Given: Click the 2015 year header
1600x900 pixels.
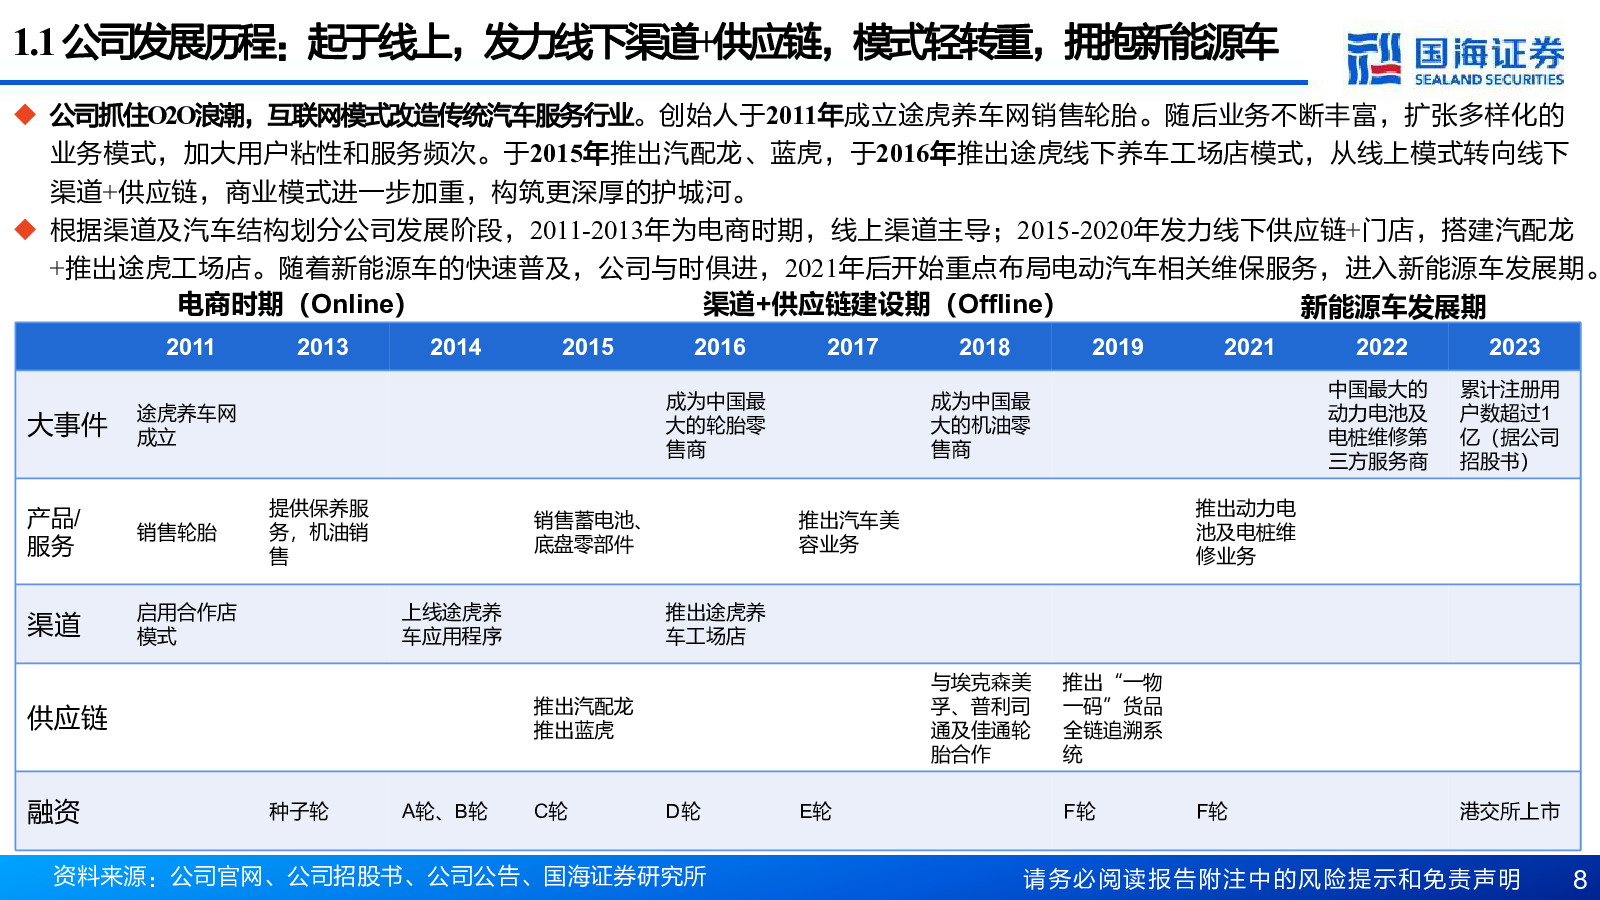Looking at the screenshot, I should pos(588,347).
